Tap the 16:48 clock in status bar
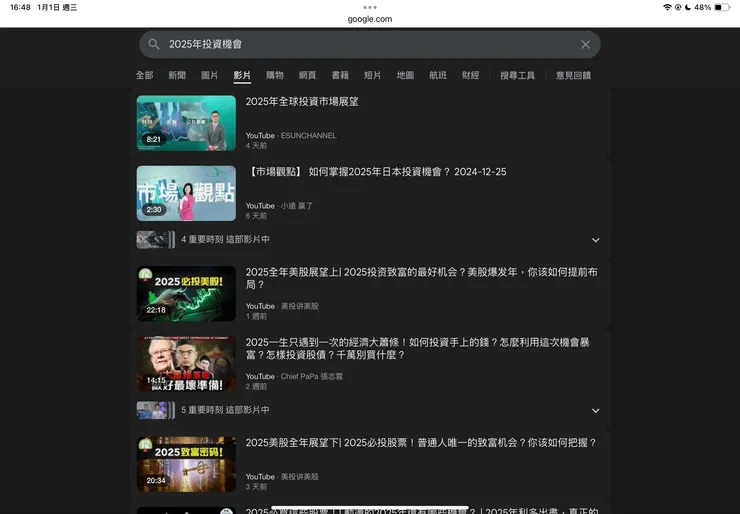Viewport: 740px width, 514px height. (x=20, y=7)
